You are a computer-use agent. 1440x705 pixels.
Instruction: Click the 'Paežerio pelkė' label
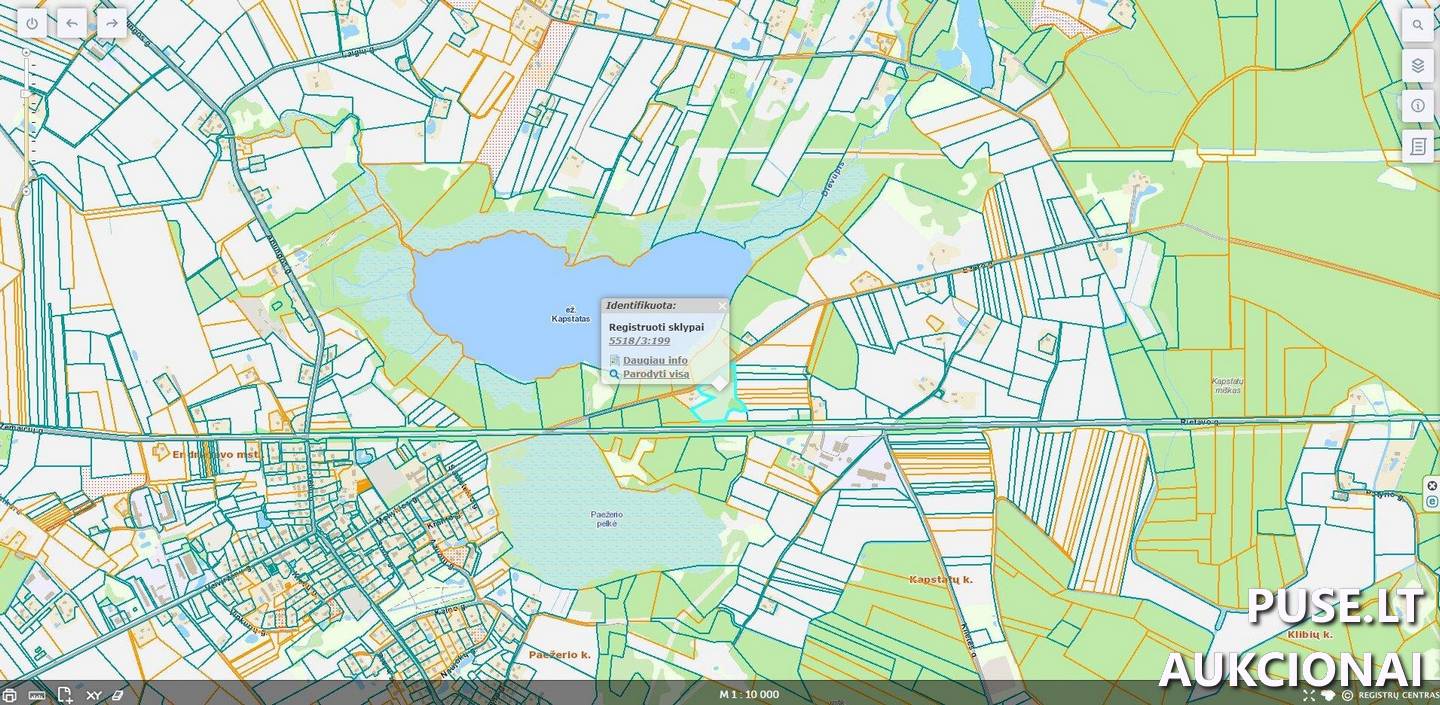click(608, 520)
